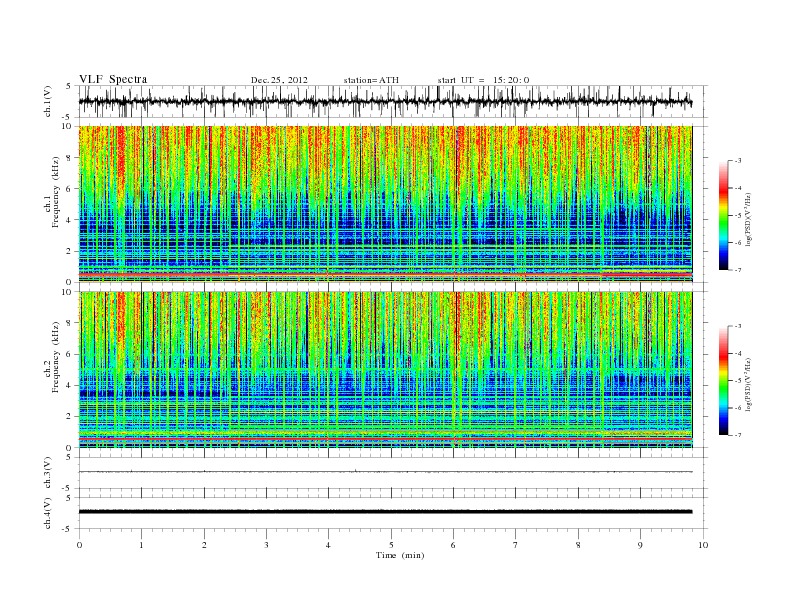The image size is (792, 612).
Task: Click time axis tick label "5"
Action: point(391,545)
